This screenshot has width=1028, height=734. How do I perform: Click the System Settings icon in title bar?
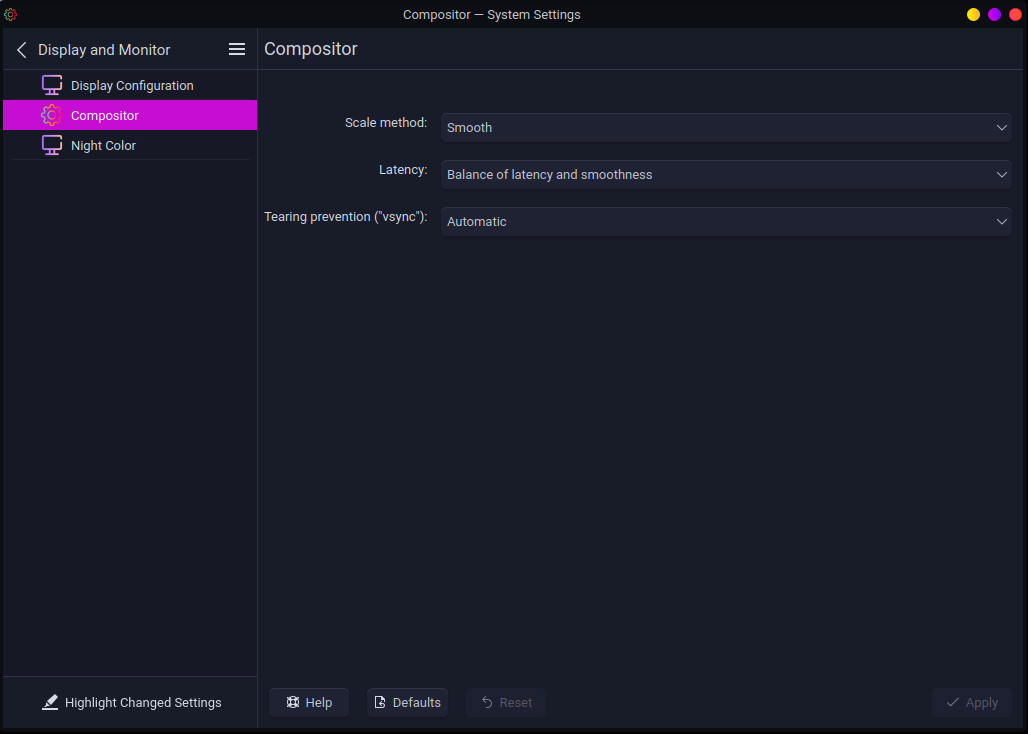coord(11,14)
